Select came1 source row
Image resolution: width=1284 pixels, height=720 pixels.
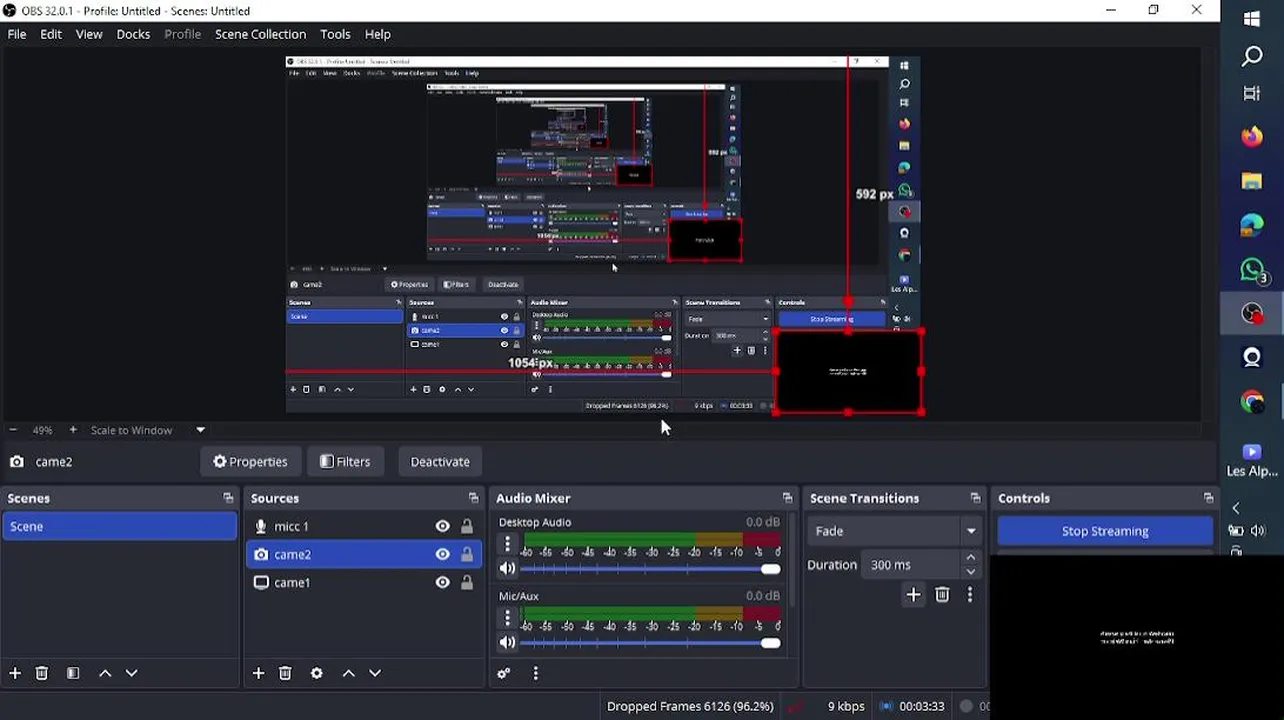[x=364, y=582]
